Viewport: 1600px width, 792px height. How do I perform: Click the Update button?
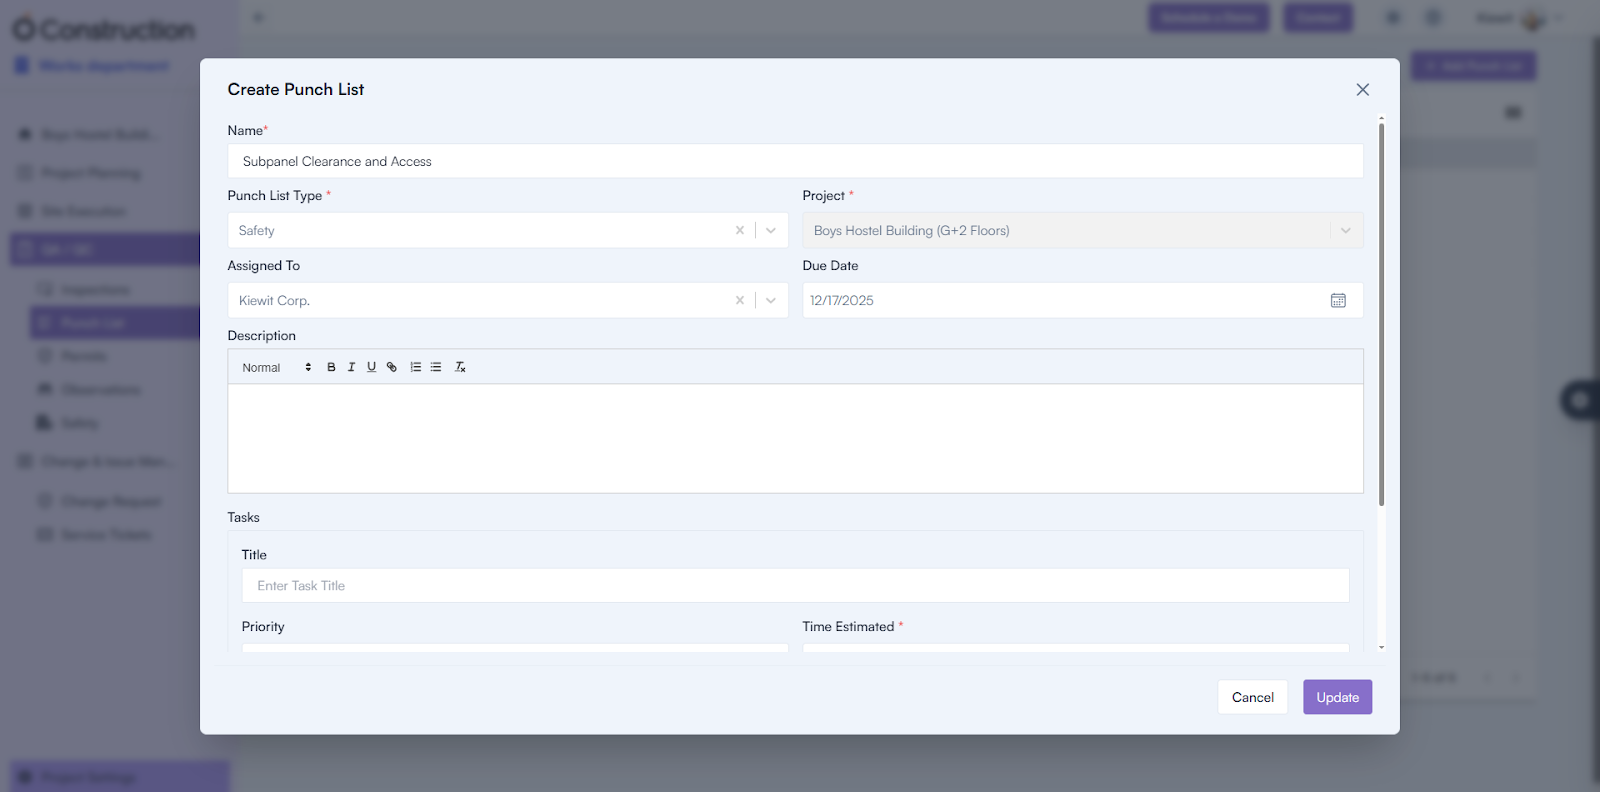(x=1337, y=697)
